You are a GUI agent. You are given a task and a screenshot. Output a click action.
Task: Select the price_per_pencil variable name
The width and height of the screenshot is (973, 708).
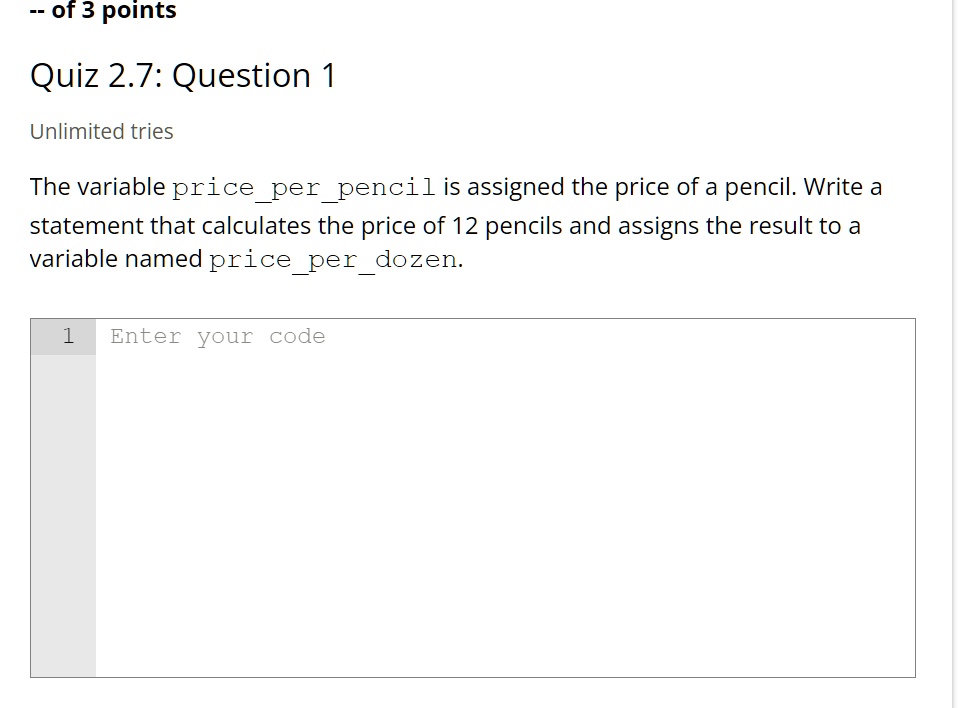point(303,187)
